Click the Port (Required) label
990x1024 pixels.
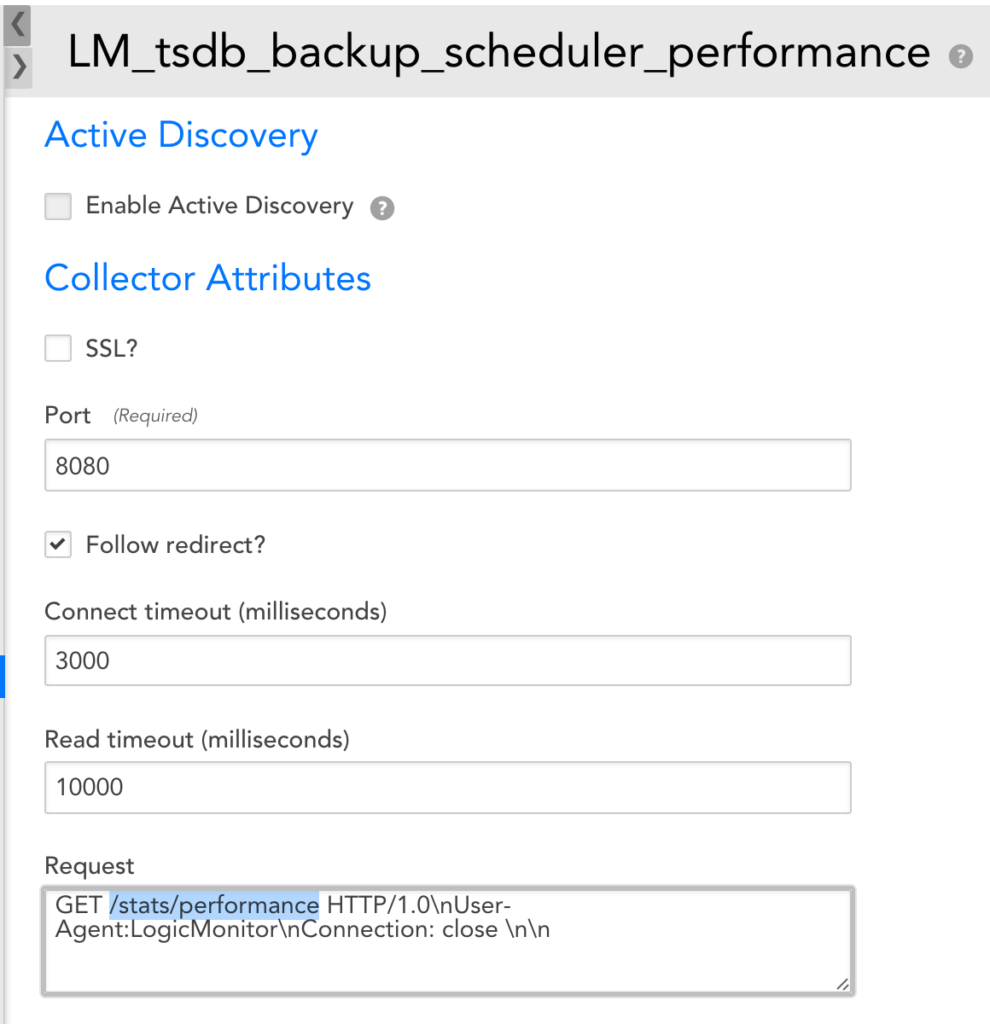[121, 415]
